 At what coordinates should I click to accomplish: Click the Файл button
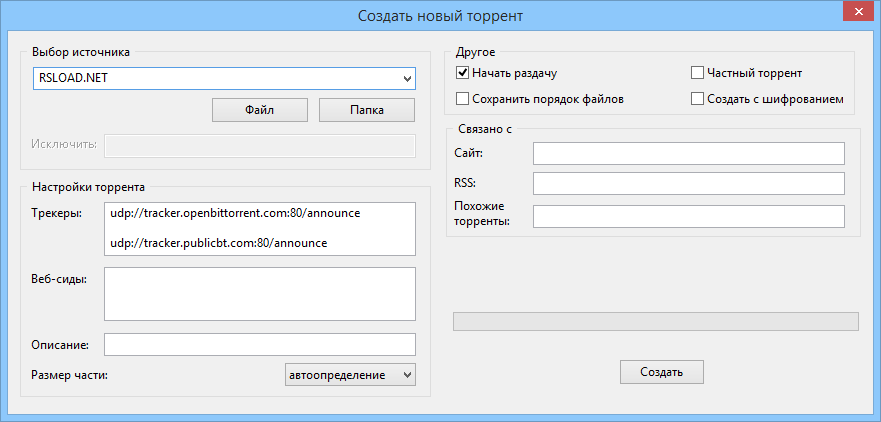[259, 110]
